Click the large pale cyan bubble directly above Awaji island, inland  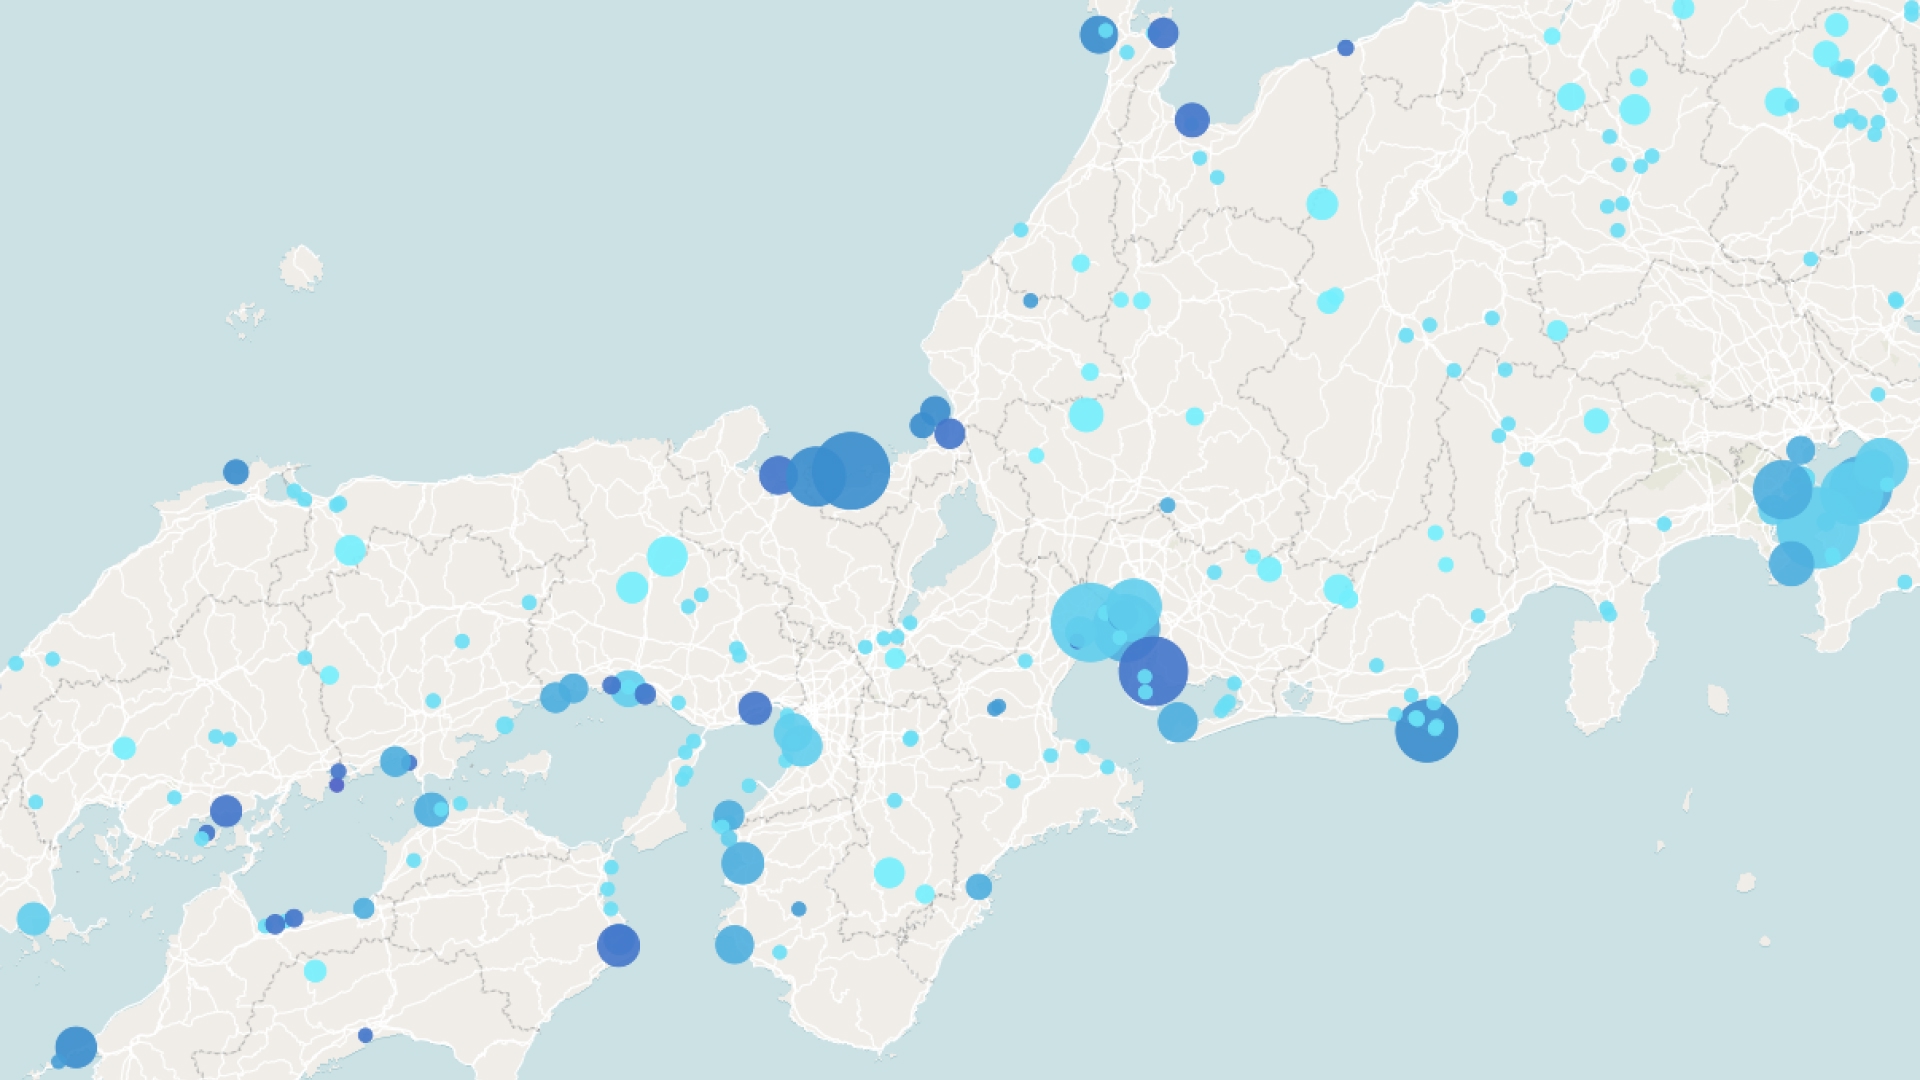click(x=667, y=556)
